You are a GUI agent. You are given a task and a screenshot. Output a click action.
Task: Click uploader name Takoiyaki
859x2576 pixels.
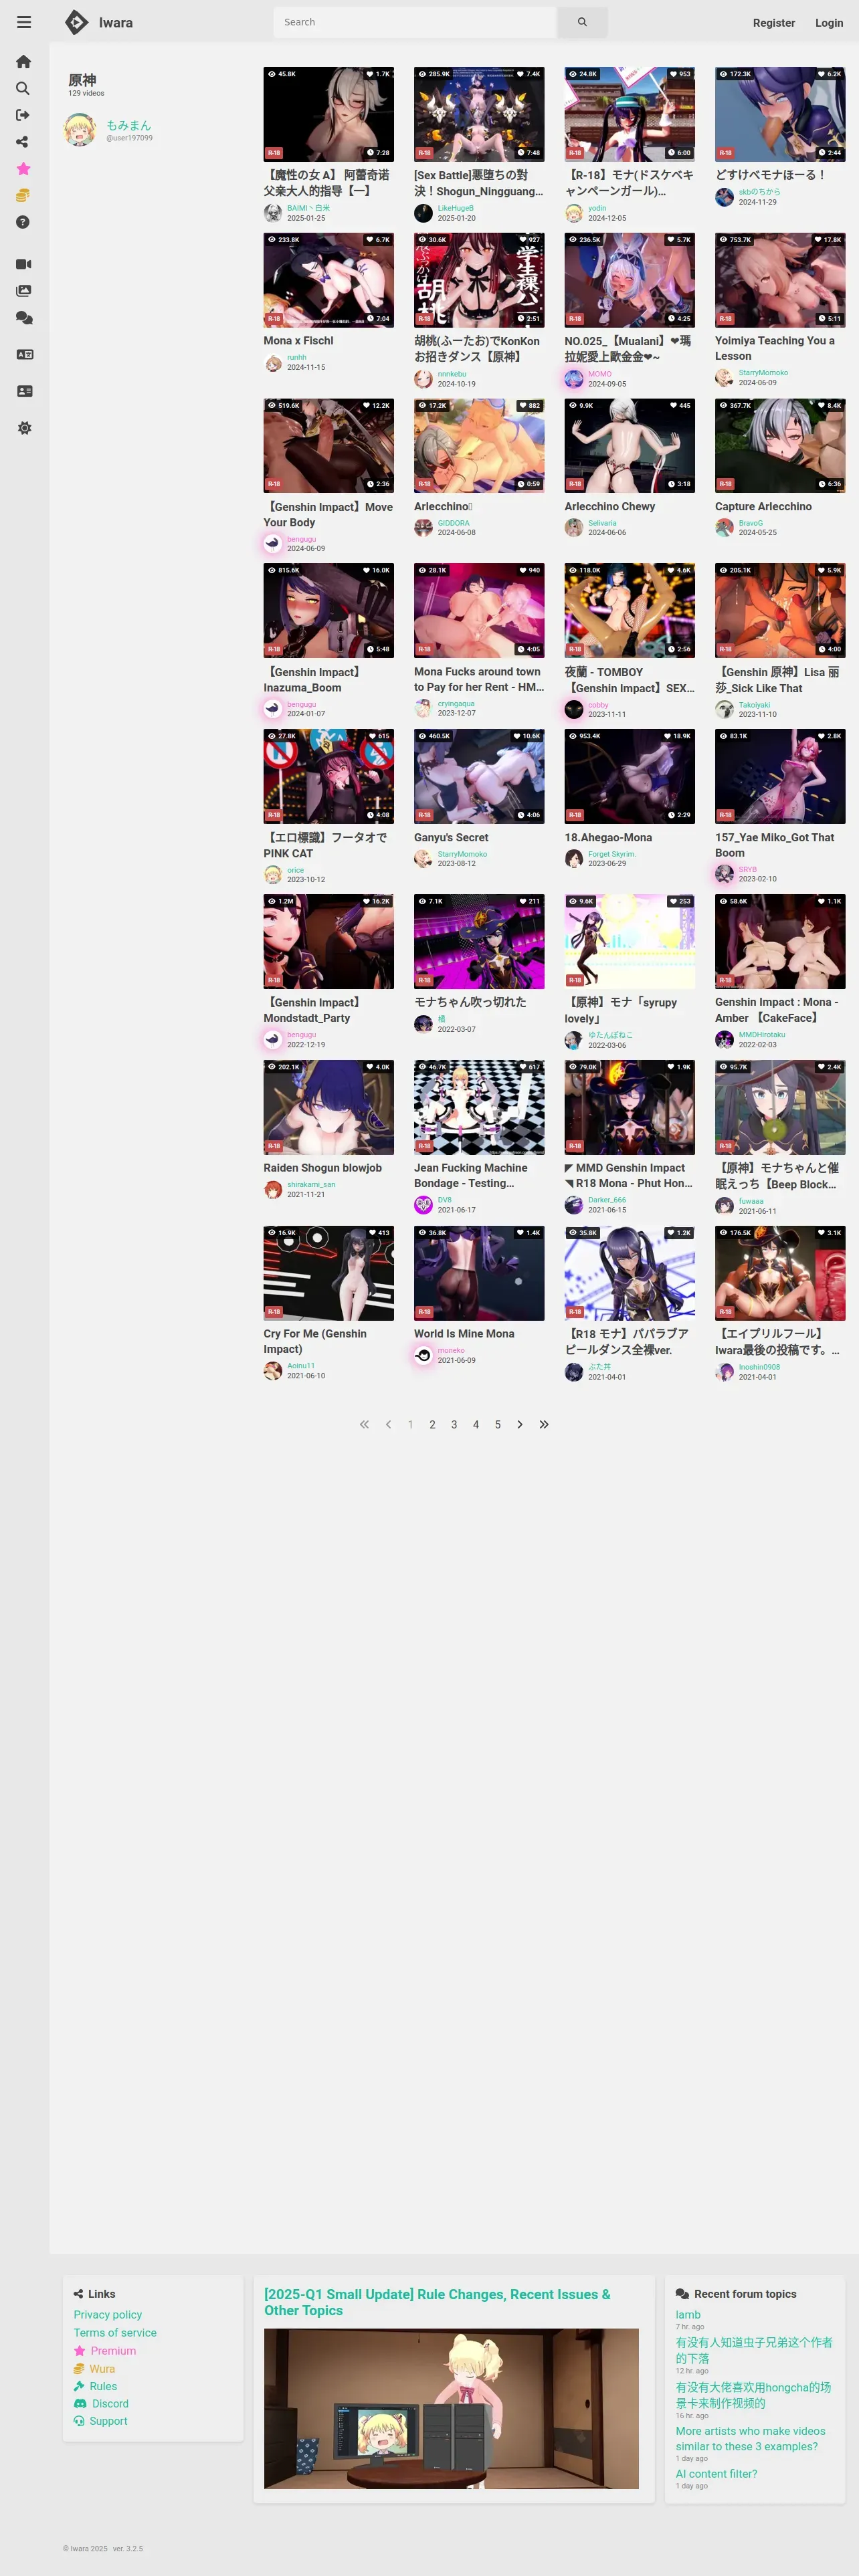pyautogui.click(x=754, y=705)
